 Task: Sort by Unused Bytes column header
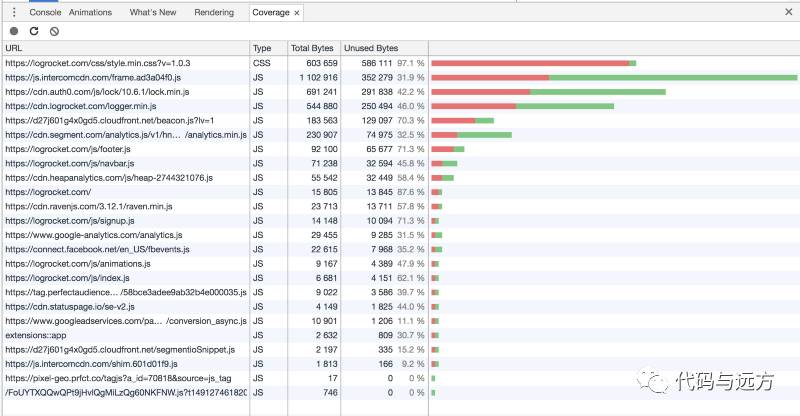[384, 48]
